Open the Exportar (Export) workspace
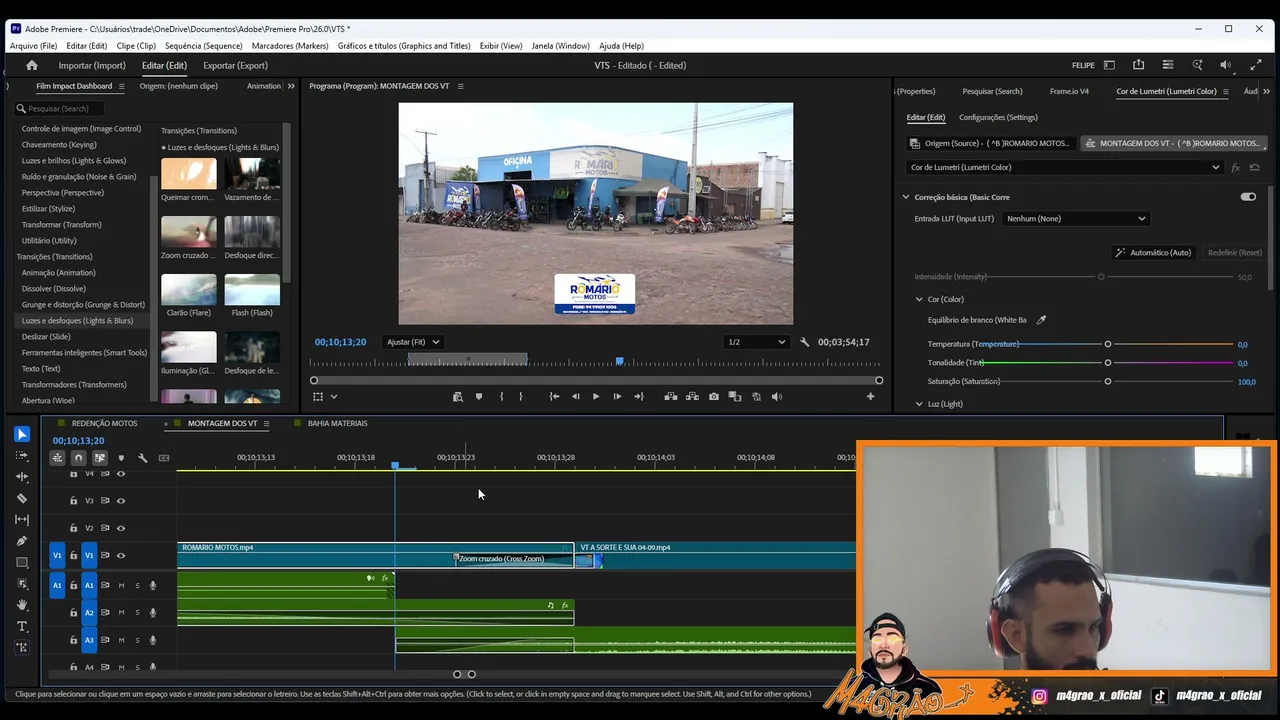This screenshot has height=720, width=1280. (x=235, y=66)
